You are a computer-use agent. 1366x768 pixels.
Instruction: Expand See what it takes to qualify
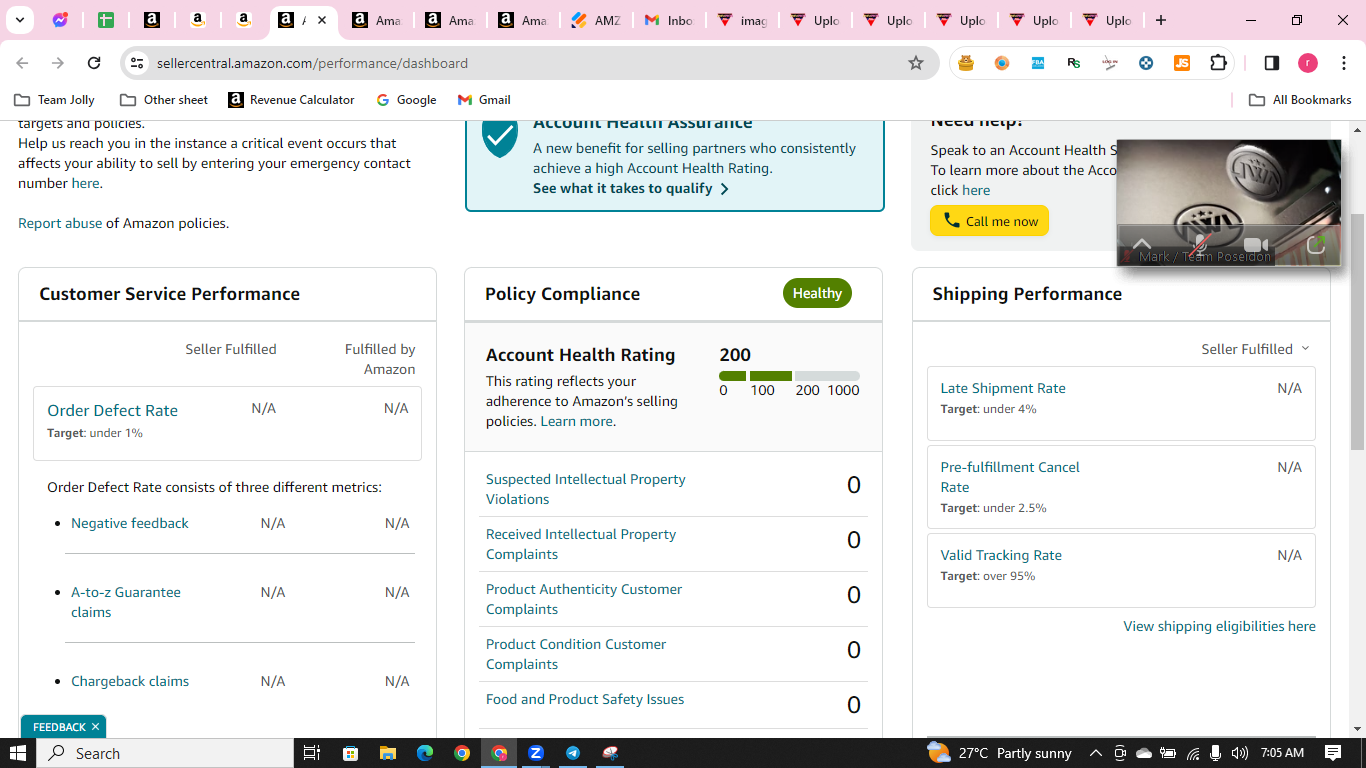pyautogui.click(x=631, y=188)
